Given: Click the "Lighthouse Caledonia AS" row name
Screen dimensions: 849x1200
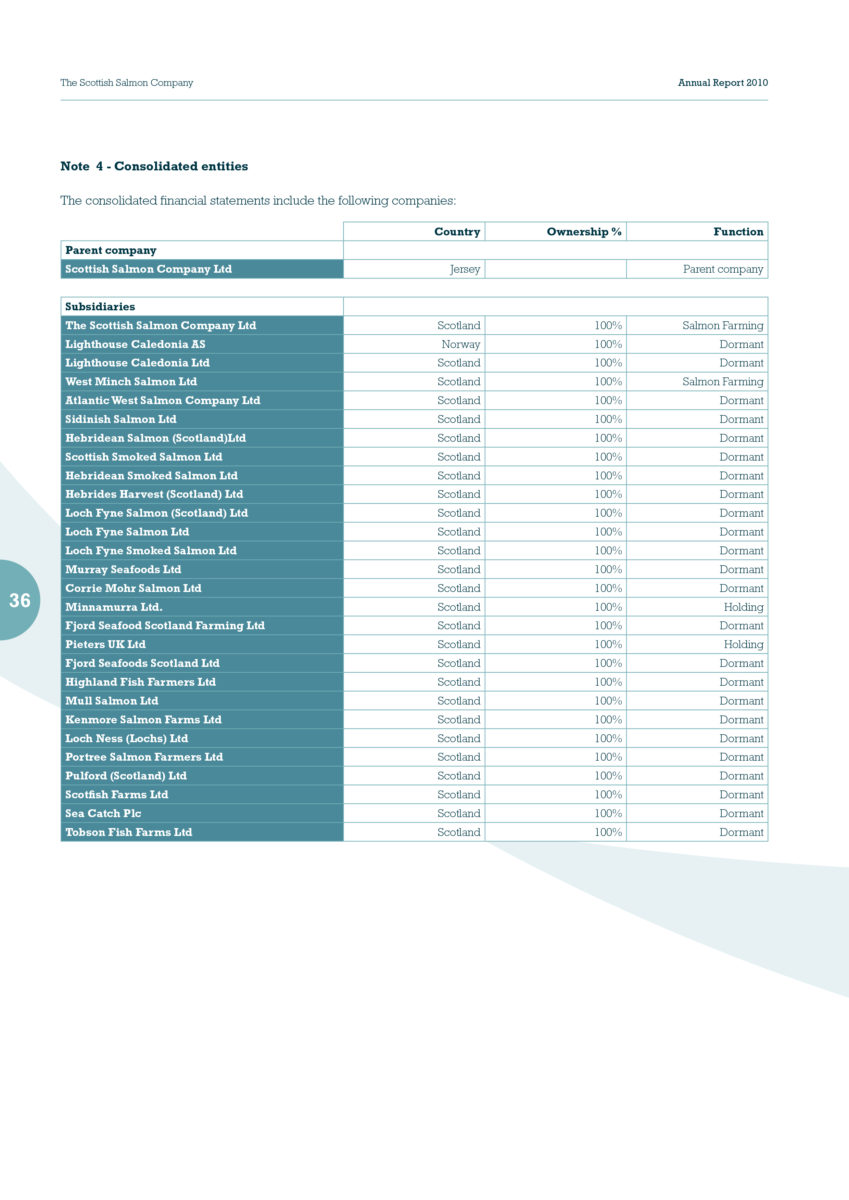Looking at the screenshot, I should point(135,344).
